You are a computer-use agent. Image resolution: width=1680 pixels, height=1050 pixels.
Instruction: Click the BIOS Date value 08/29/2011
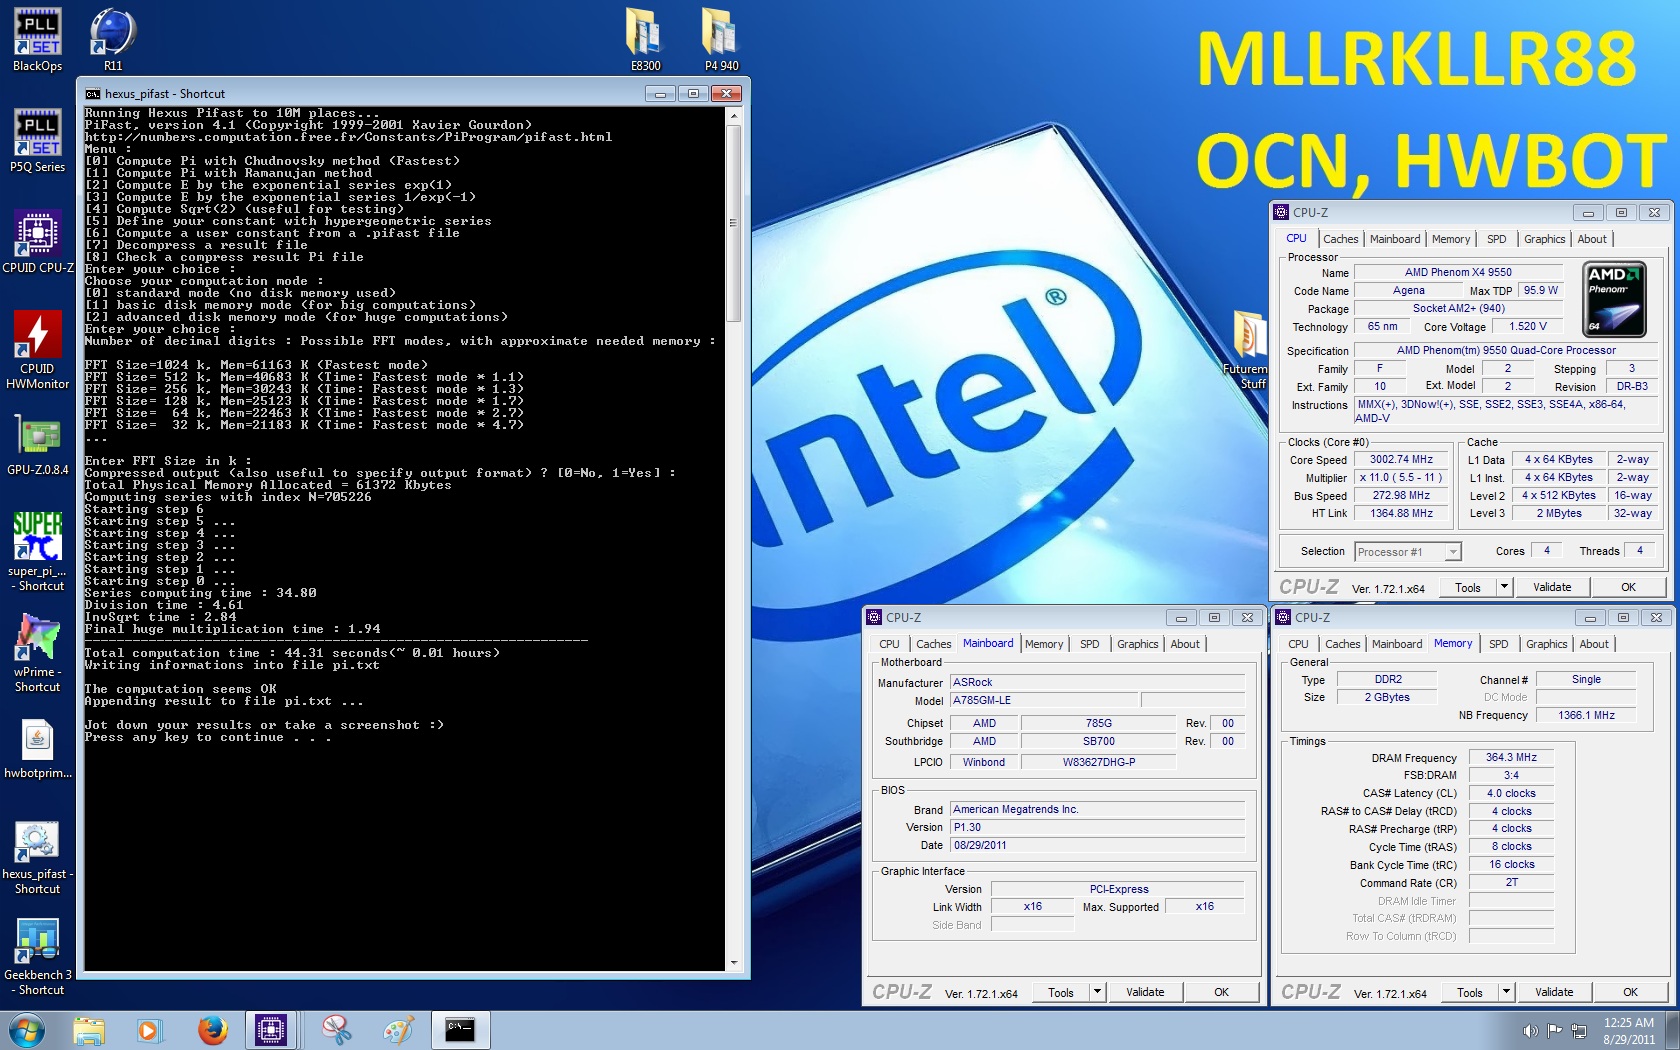point(1097,845)
